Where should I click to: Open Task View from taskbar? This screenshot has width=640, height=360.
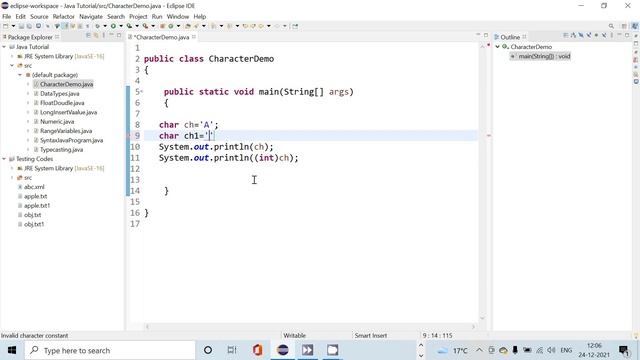pos(232,350)
